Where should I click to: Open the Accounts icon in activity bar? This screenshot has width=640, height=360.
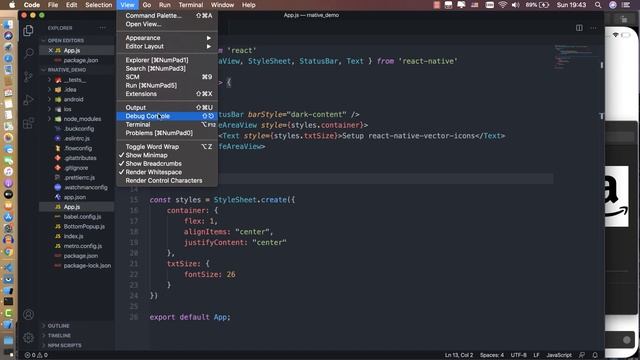pyautogui.click(x=28, y=315)
